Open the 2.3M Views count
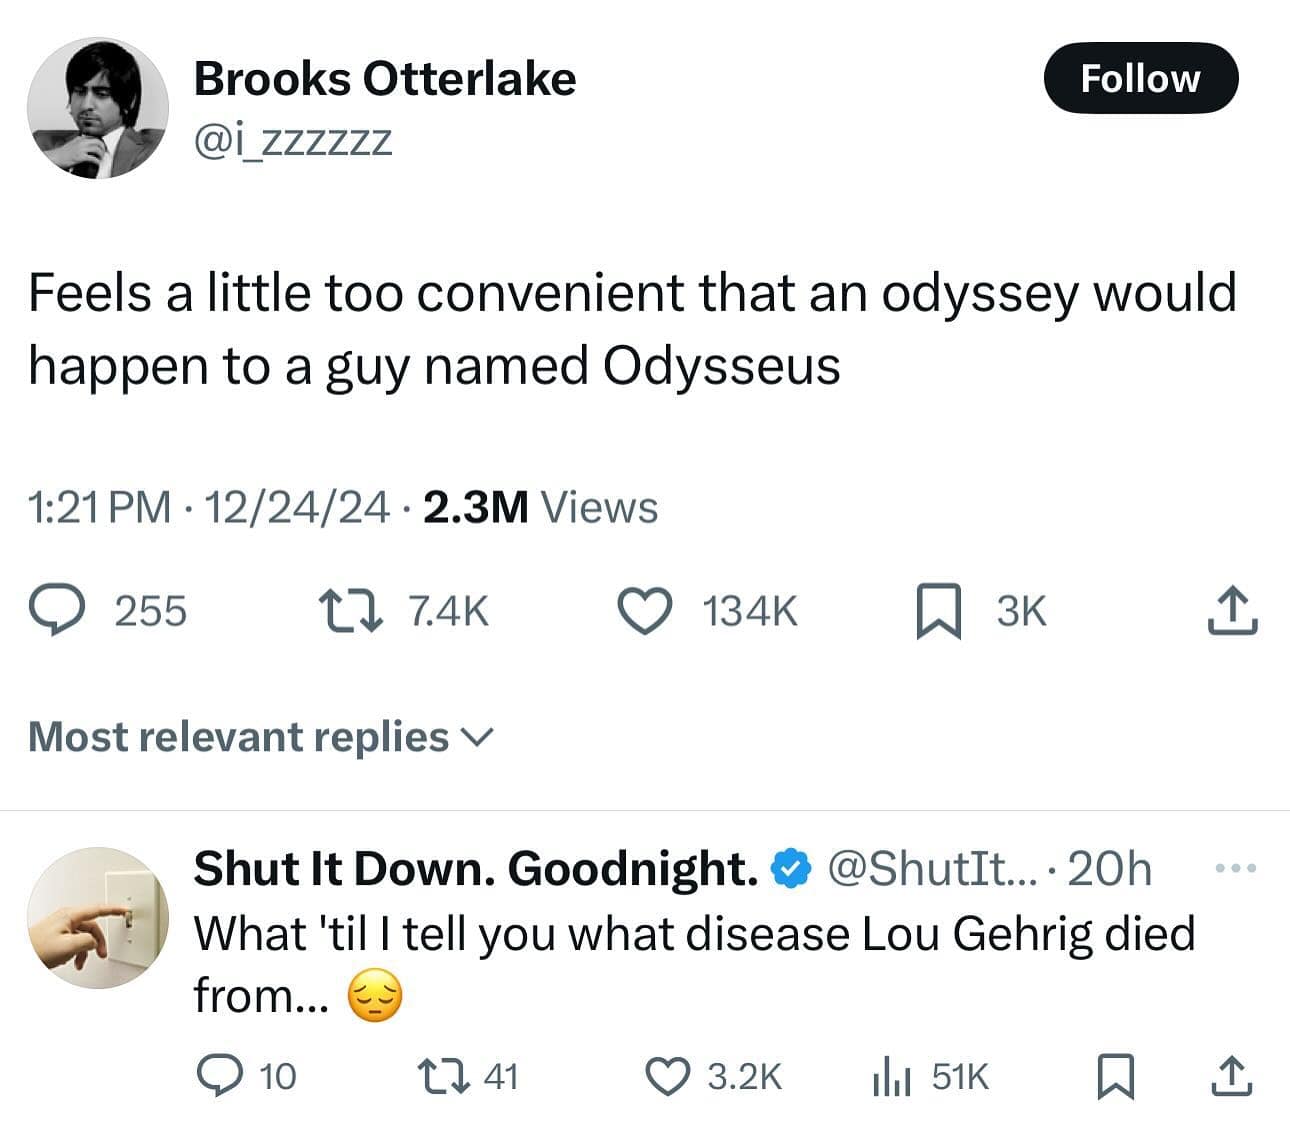The width and height of the screenshot is (1290, 1129). tap(541, 508)
